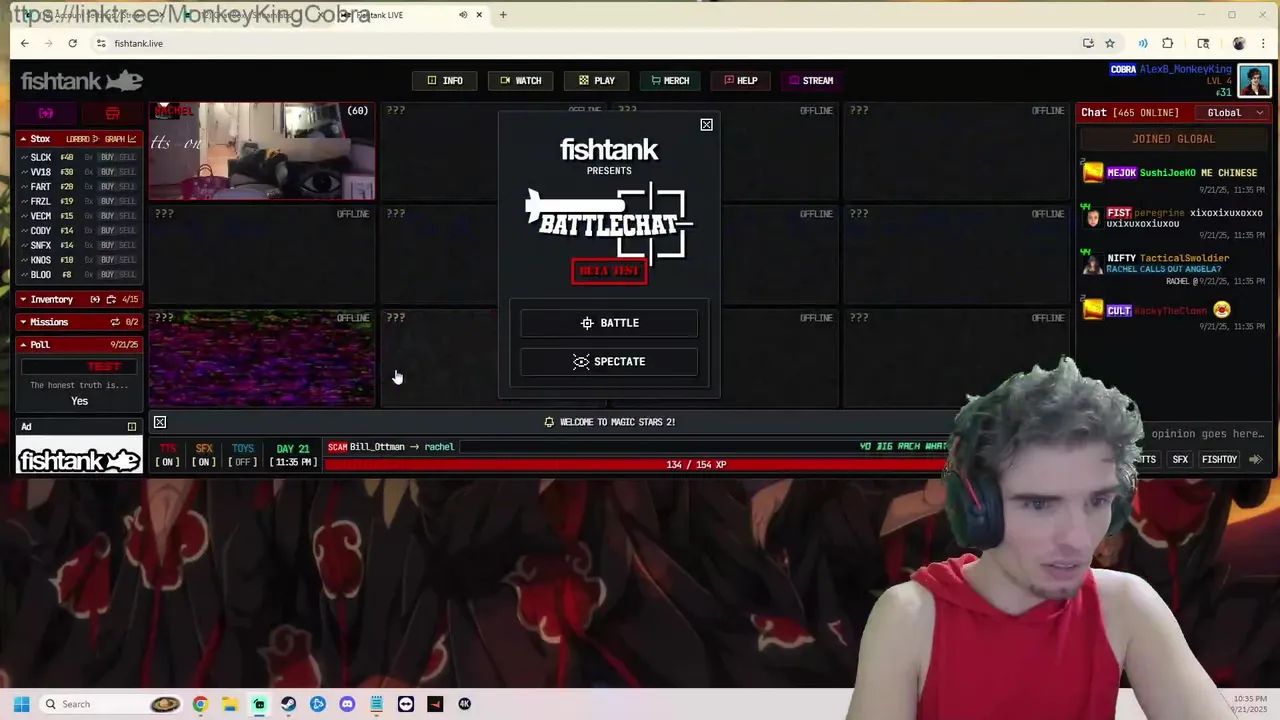Image resolution: width=1280 pixels, height=720 pixels.
Task: Sell BLOO stock
Action: click(127, 275)
